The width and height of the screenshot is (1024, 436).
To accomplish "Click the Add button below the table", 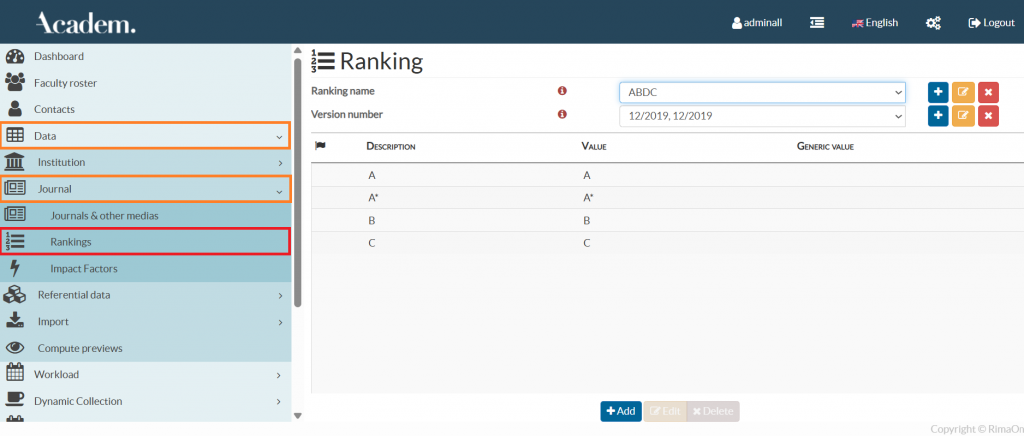I will tap(620, 411).
